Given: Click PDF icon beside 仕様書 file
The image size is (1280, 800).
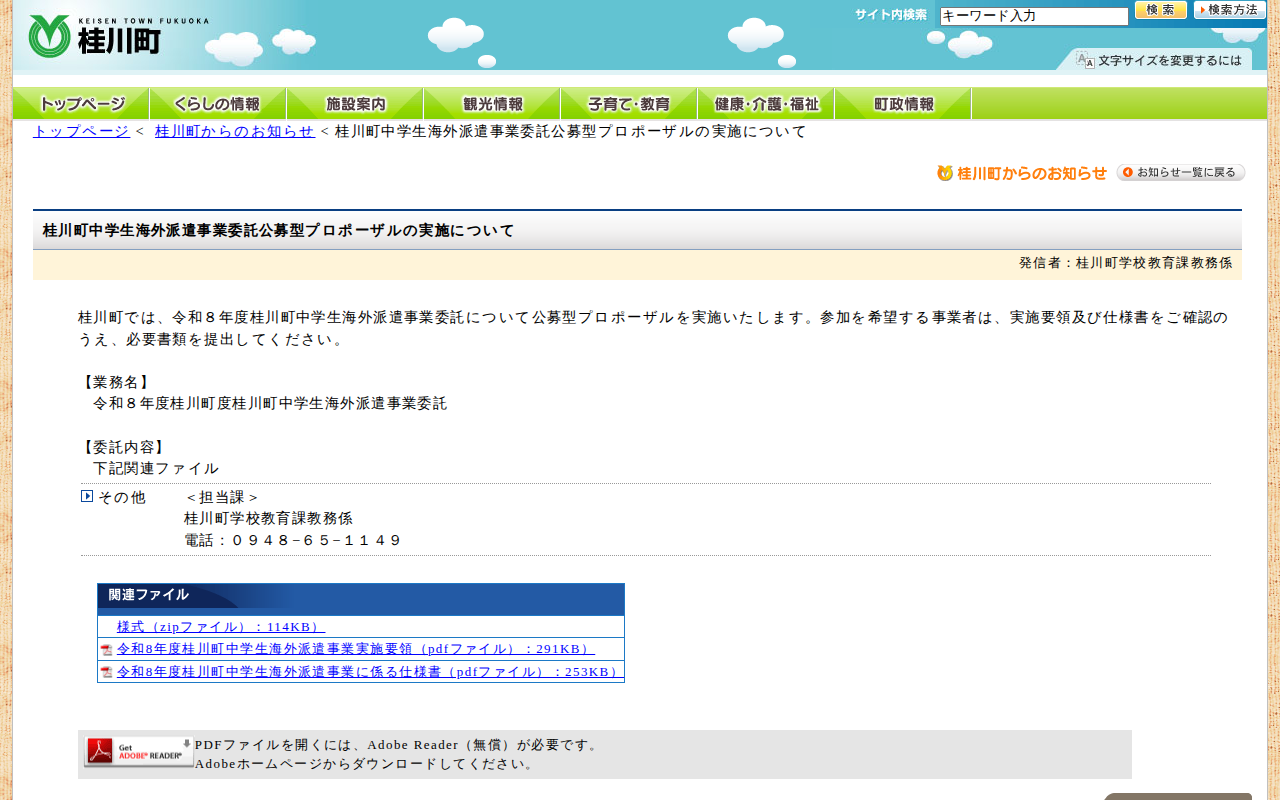Looking at the screenshot, I should [x=106, y=672].
